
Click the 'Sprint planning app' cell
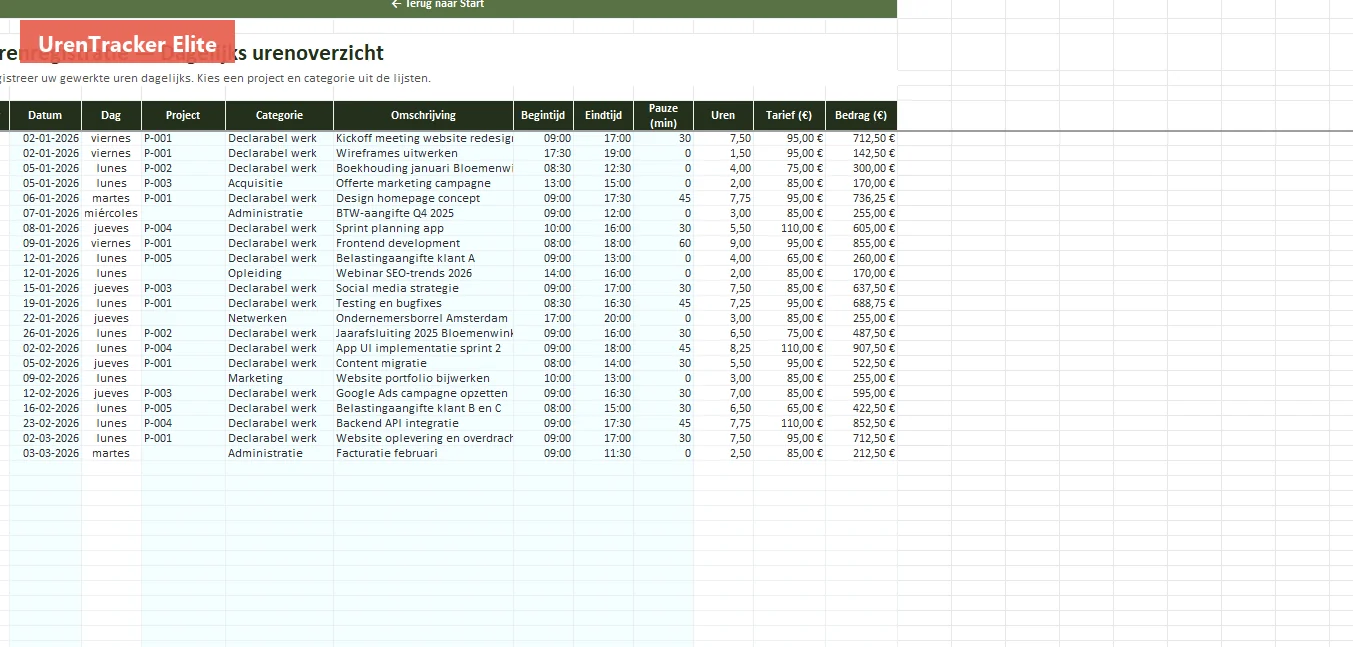pyautogui.click(x=423, y=228)
